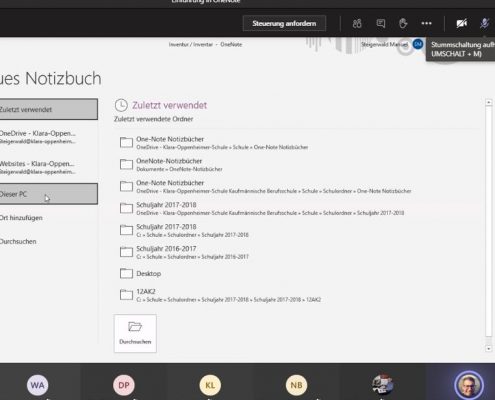
Task: Toggle the camera on or off
Action: pos(462,23)
